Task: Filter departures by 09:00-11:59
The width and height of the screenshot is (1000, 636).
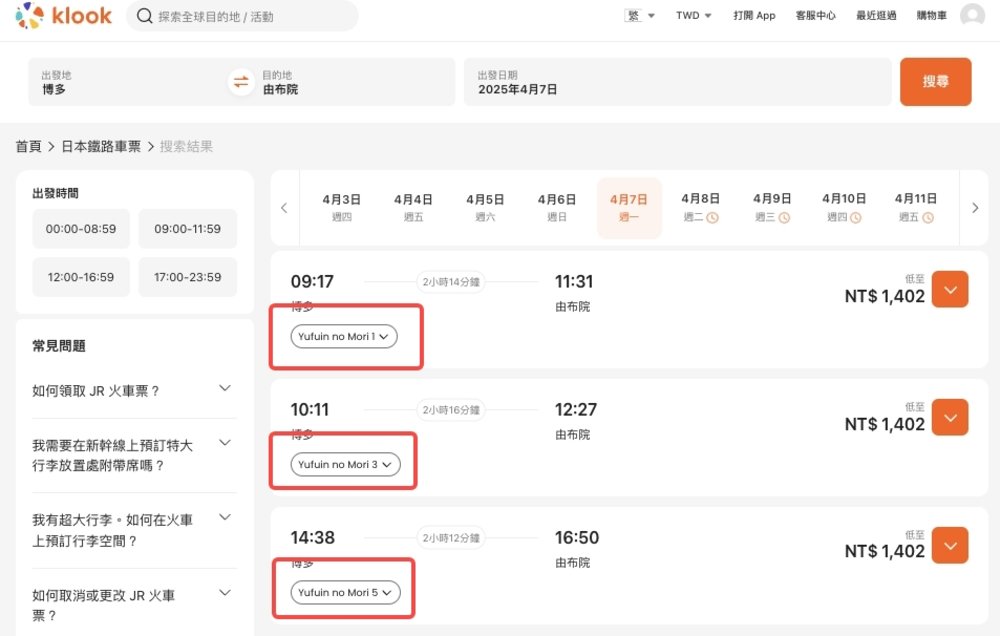Action: point(187,229)
